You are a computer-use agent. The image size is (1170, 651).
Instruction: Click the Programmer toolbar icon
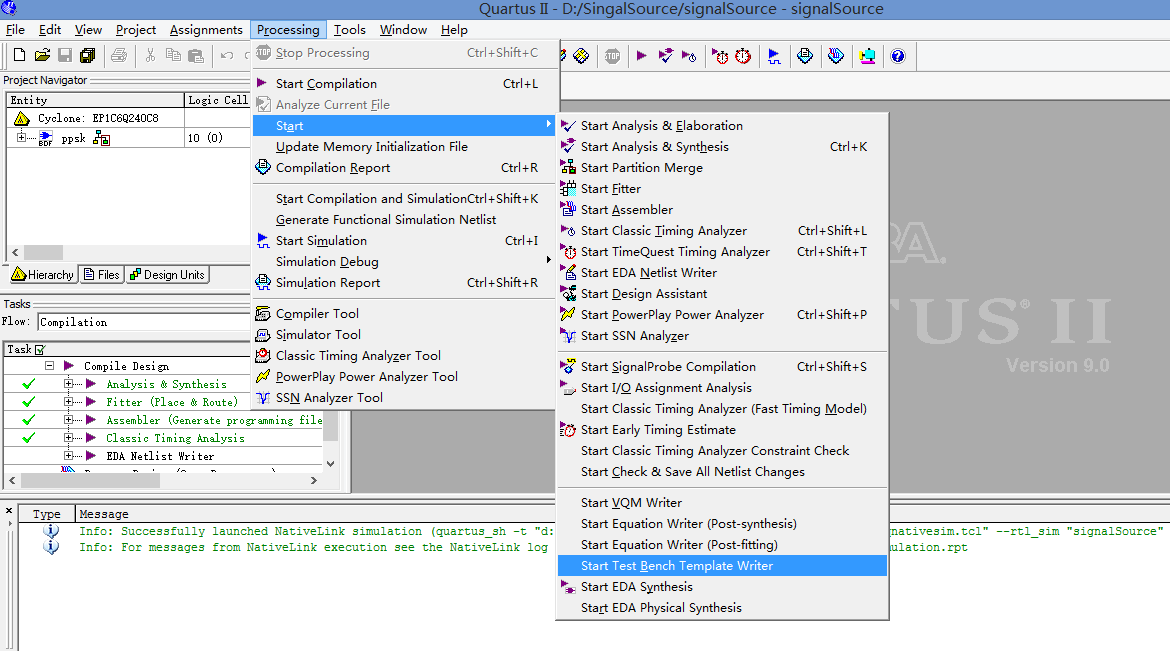836,56
